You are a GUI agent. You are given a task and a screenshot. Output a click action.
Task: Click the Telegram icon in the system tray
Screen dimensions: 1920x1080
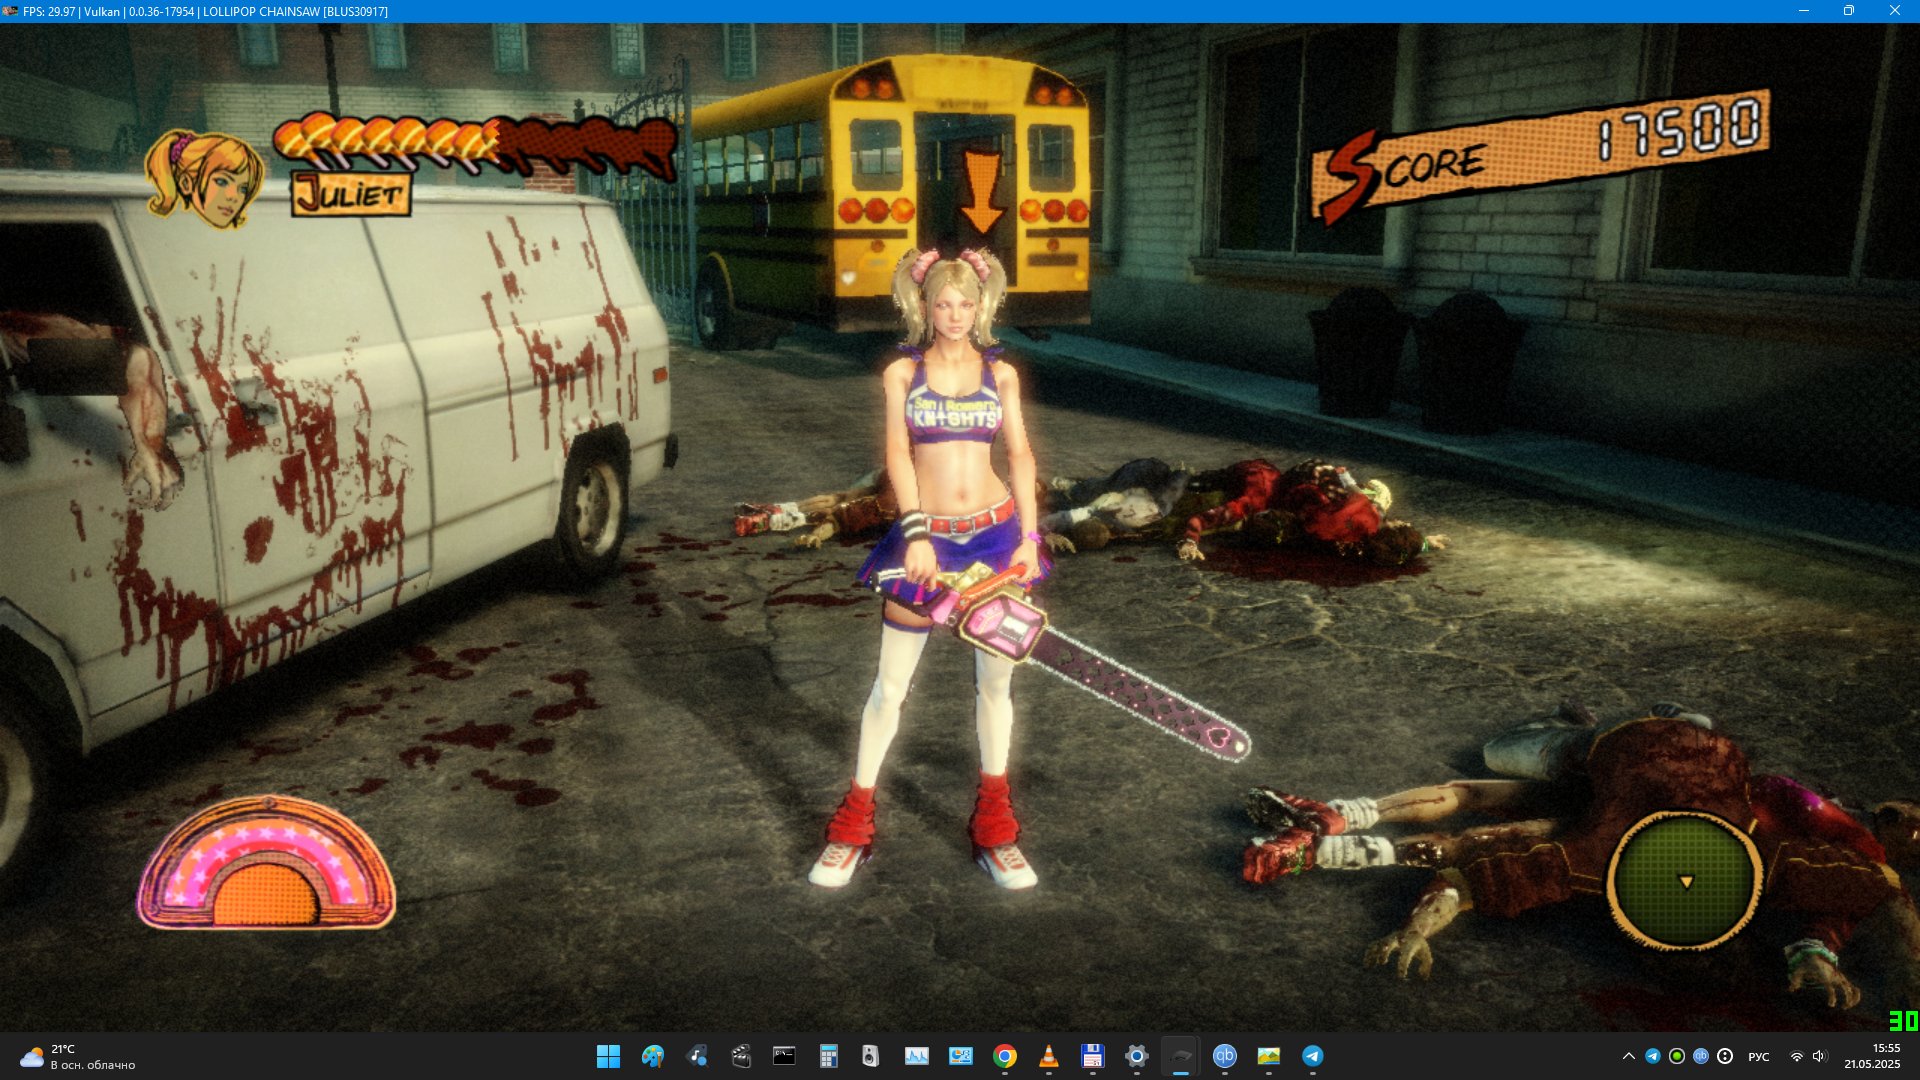tap(1652, 1056)
